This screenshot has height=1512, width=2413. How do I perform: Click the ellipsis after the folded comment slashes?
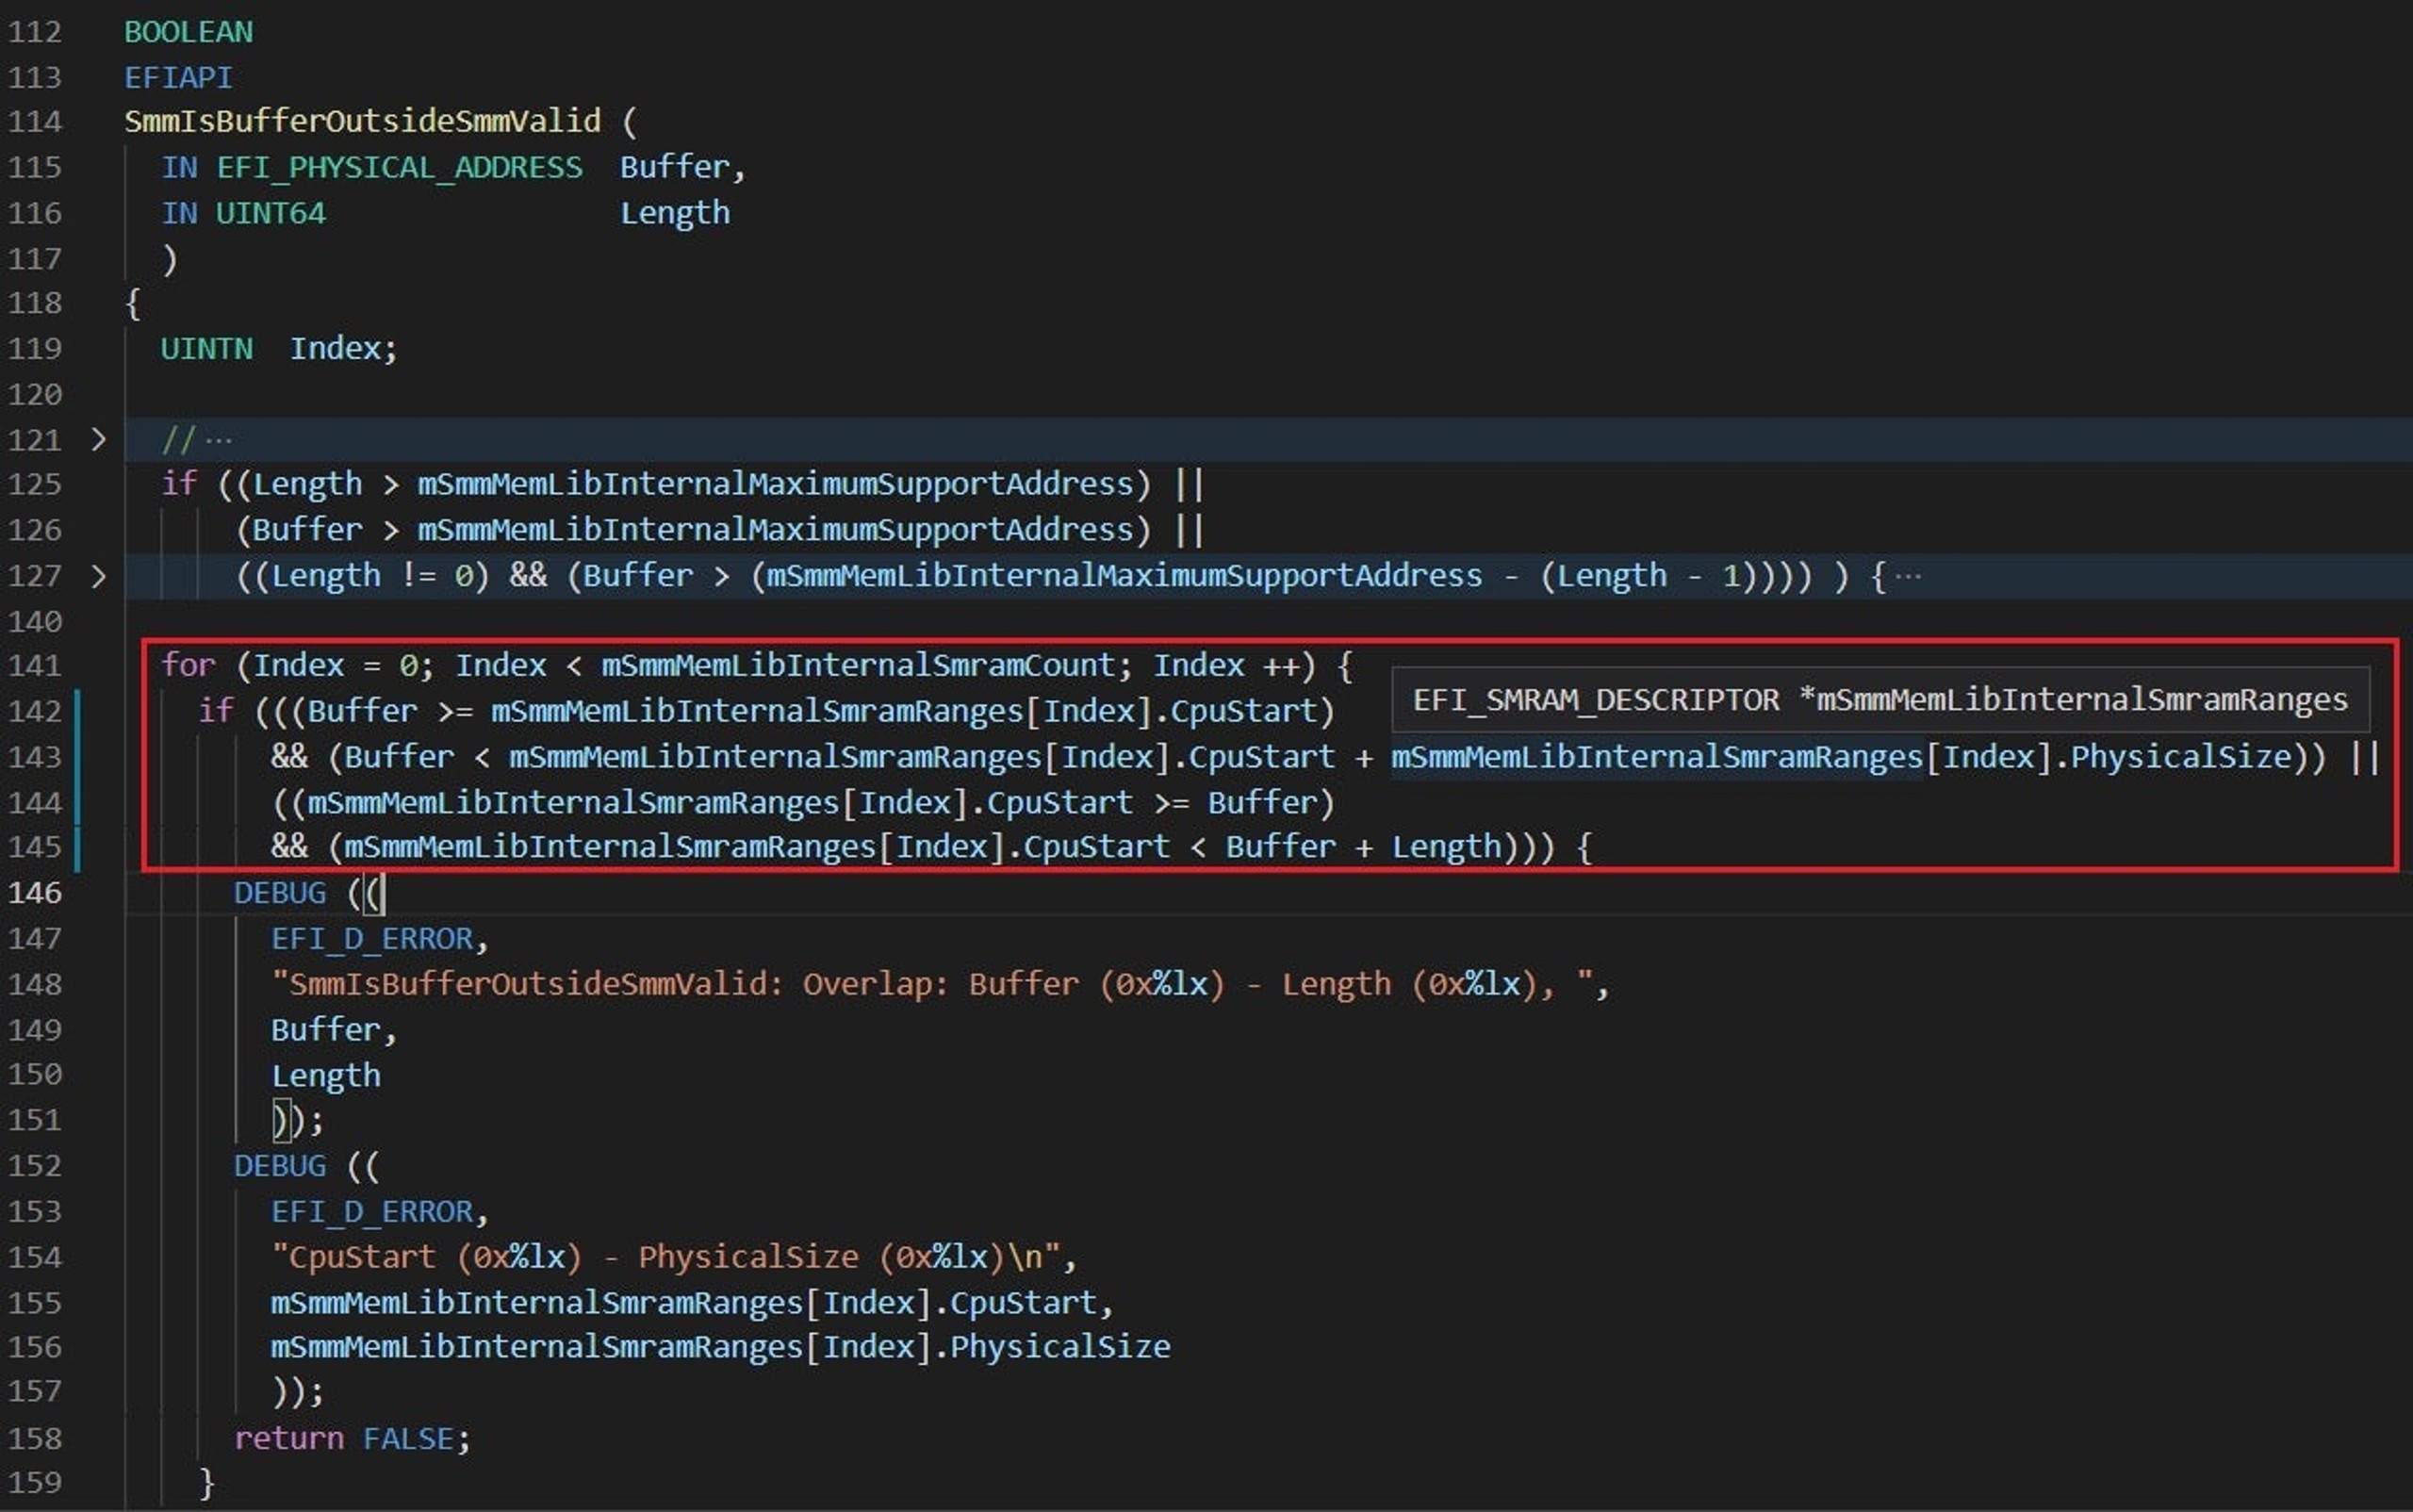(x=219, y=440)
